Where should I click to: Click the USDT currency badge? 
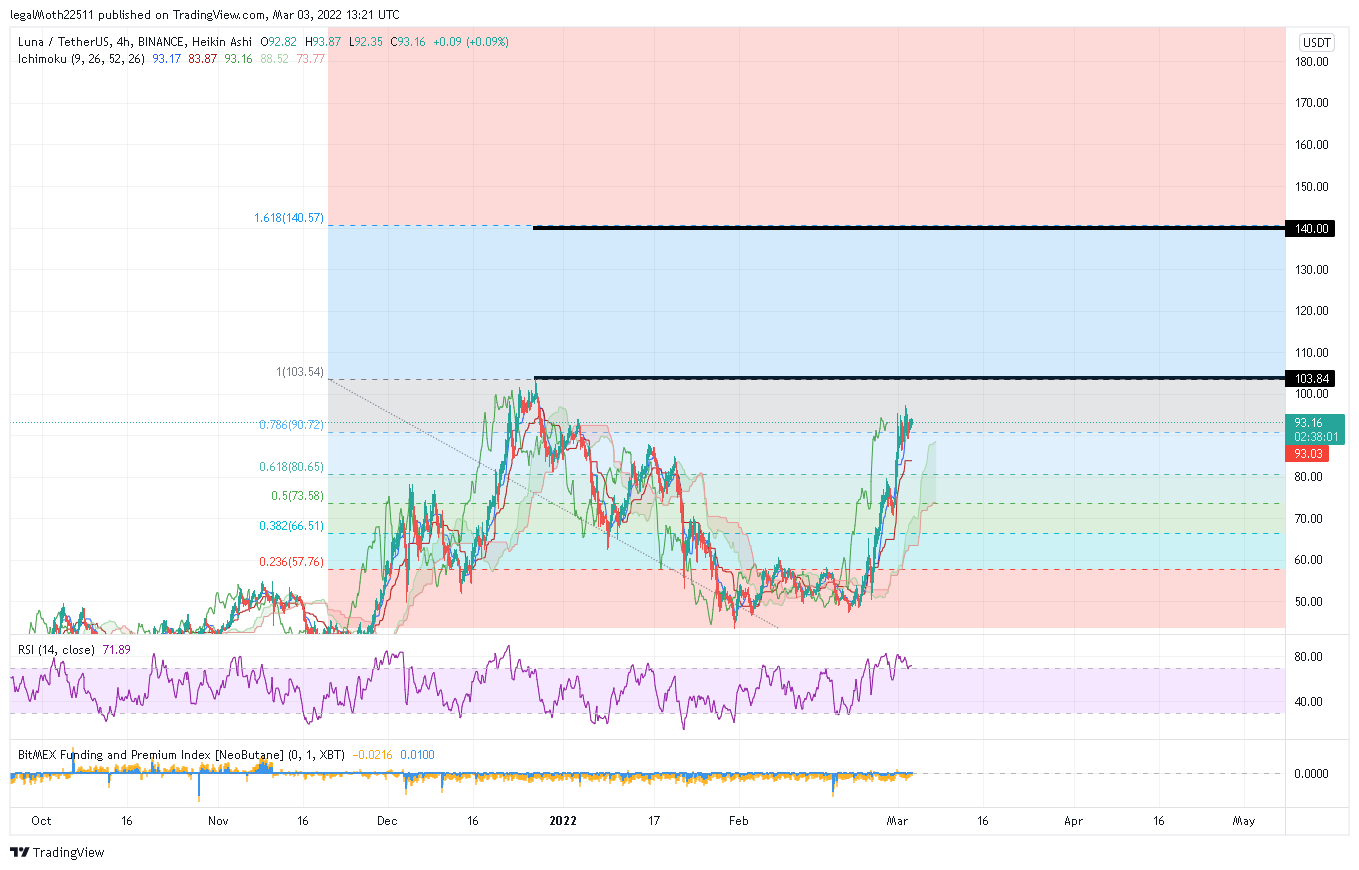click(x=1315, y=42)
